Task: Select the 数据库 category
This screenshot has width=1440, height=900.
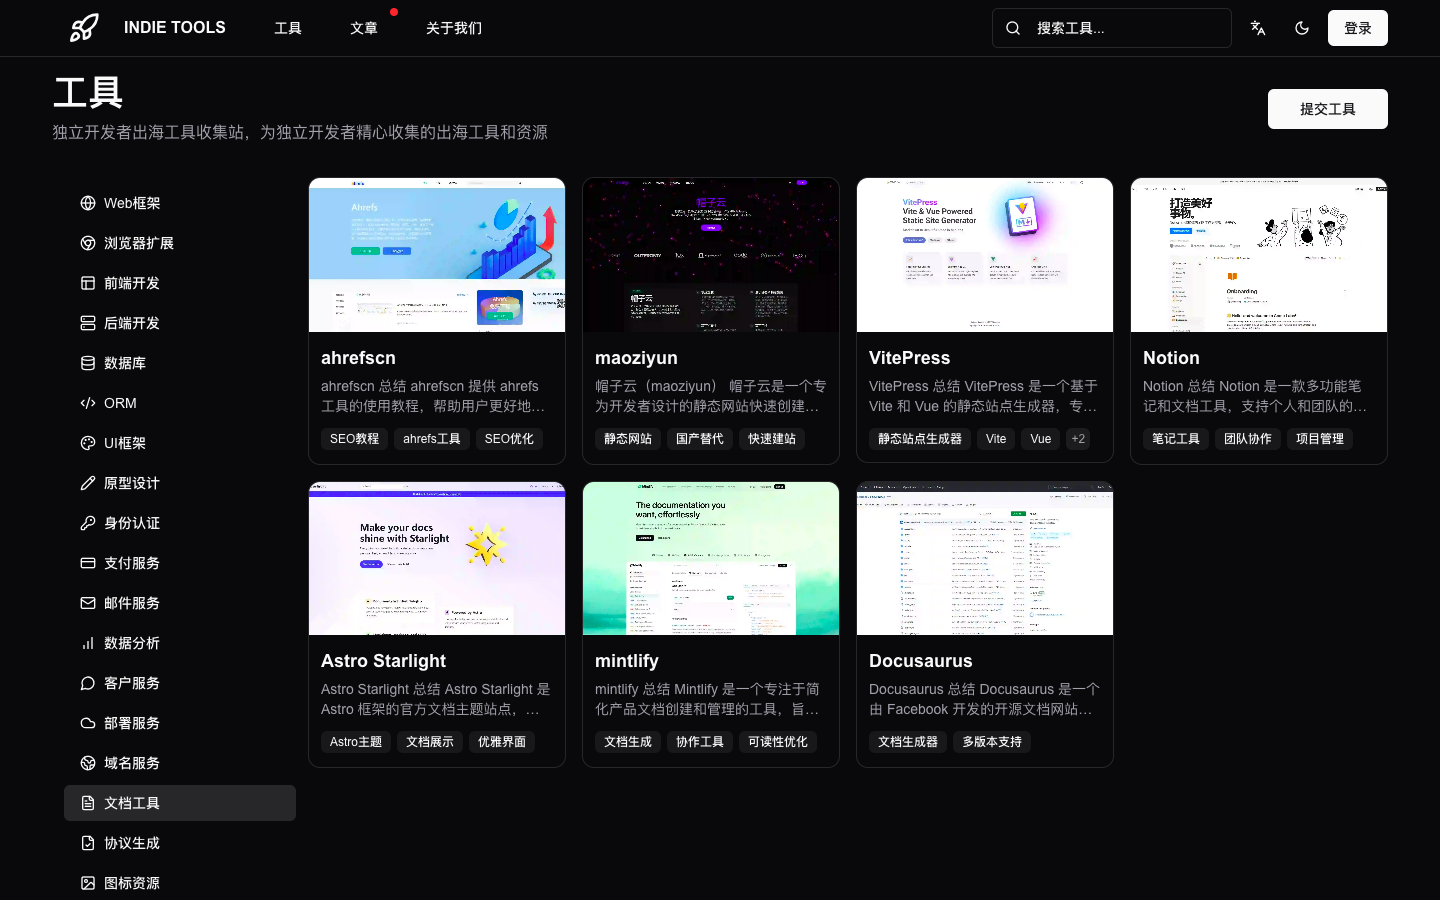Action: (180, 363)
